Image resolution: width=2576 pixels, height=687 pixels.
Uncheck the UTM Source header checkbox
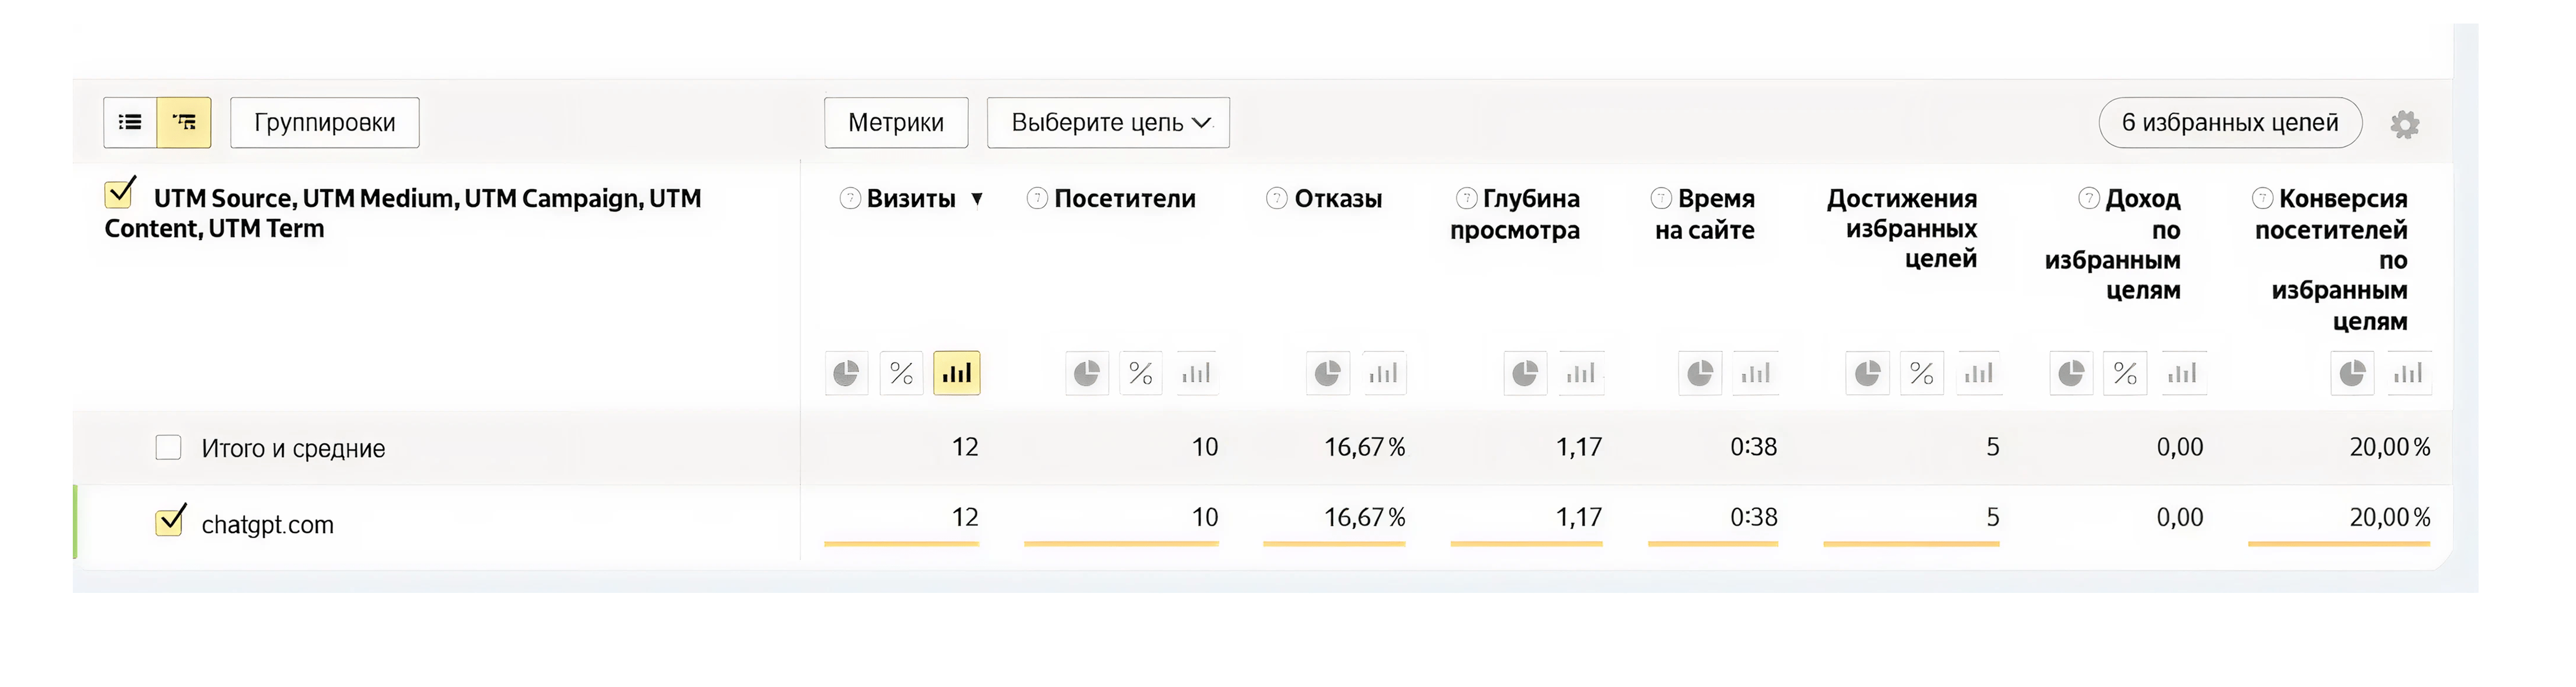120,193
